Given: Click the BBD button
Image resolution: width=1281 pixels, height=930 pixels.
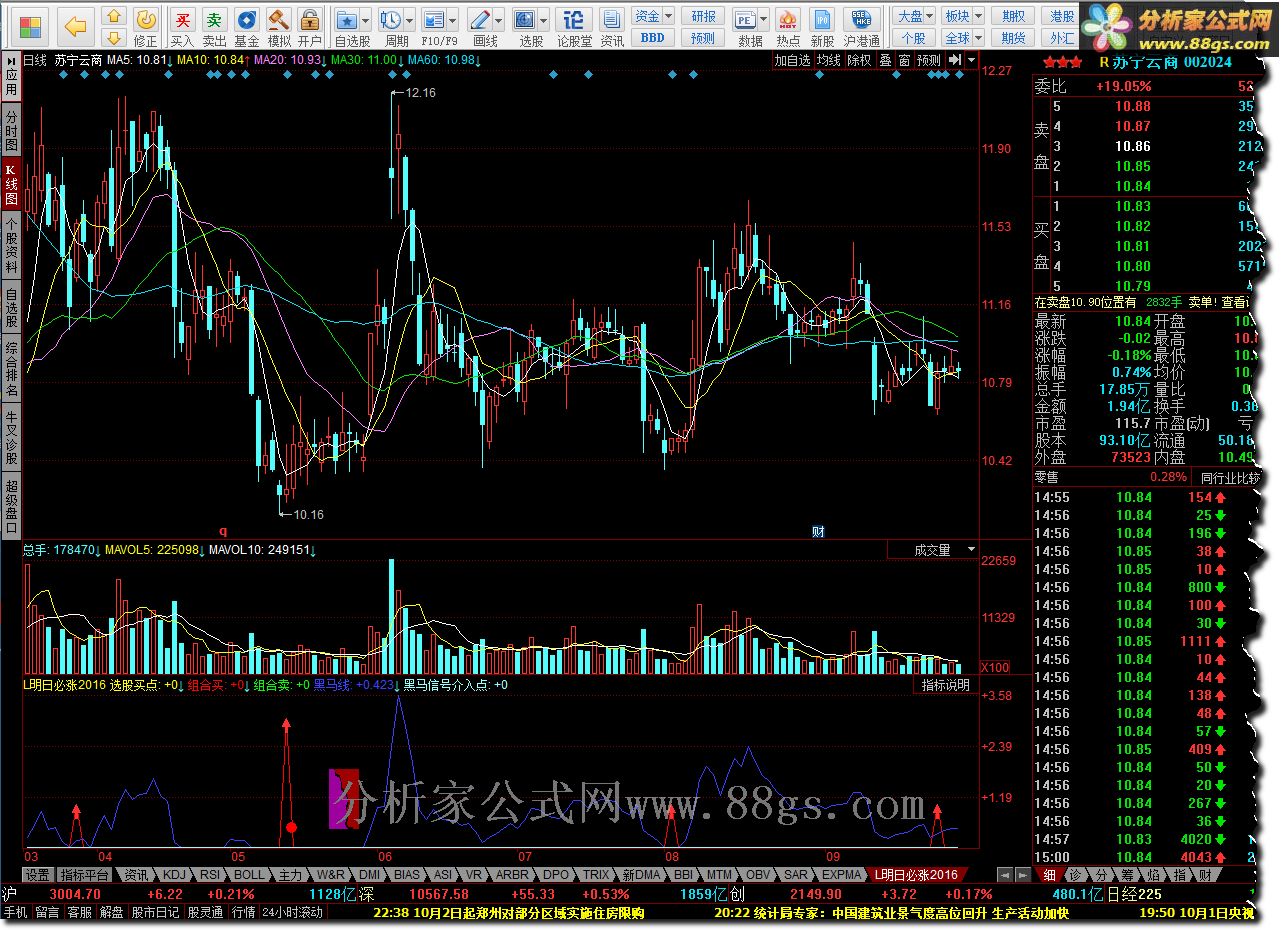Looking at the screenshot, I should point(652,37).
